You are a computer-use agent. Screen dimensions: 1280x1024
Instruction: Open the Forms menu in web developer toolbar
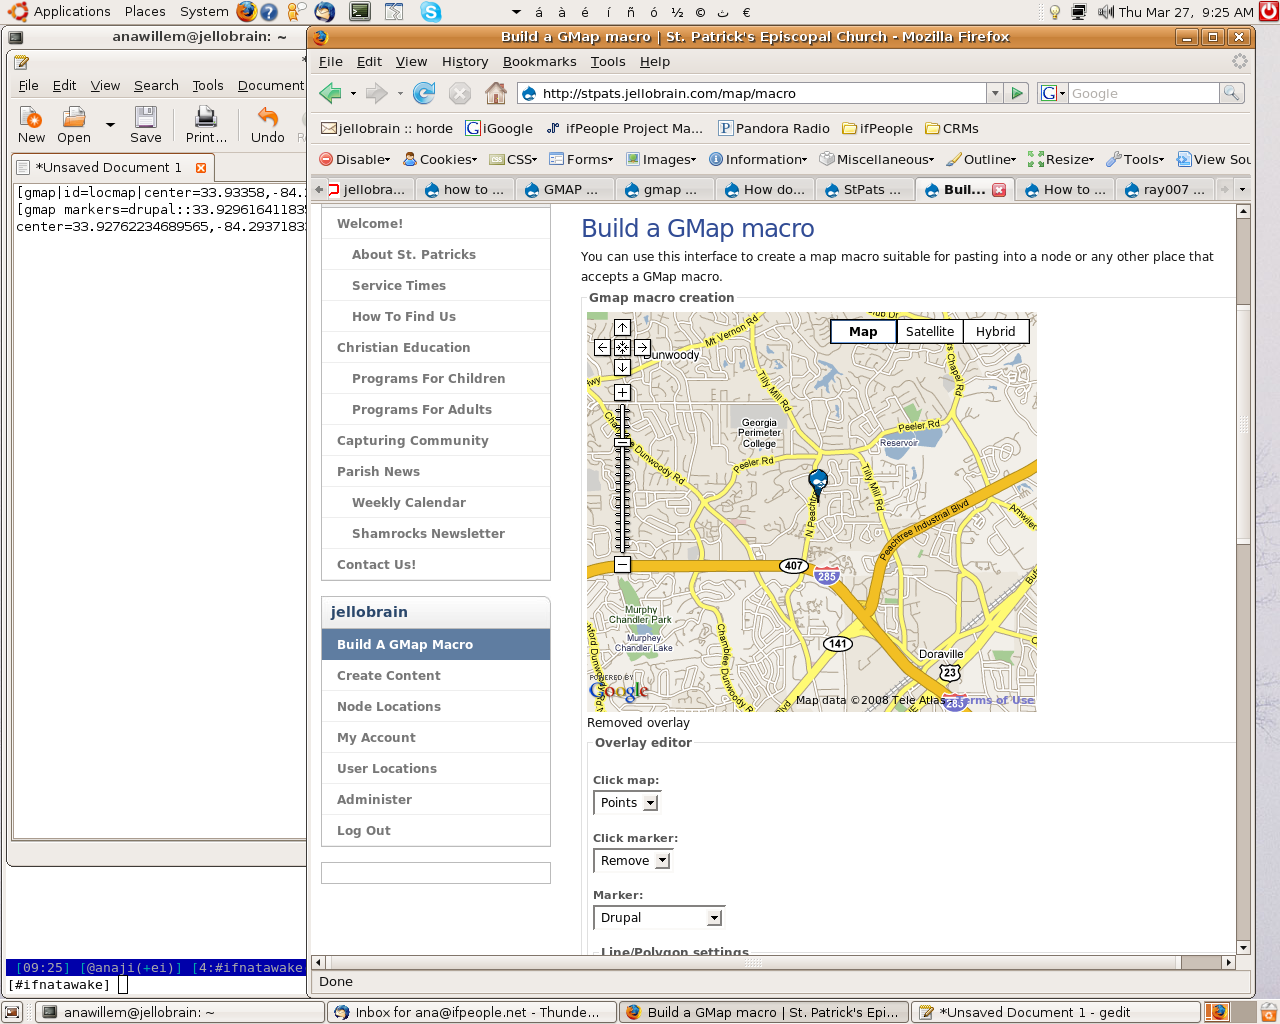point(581,160)
